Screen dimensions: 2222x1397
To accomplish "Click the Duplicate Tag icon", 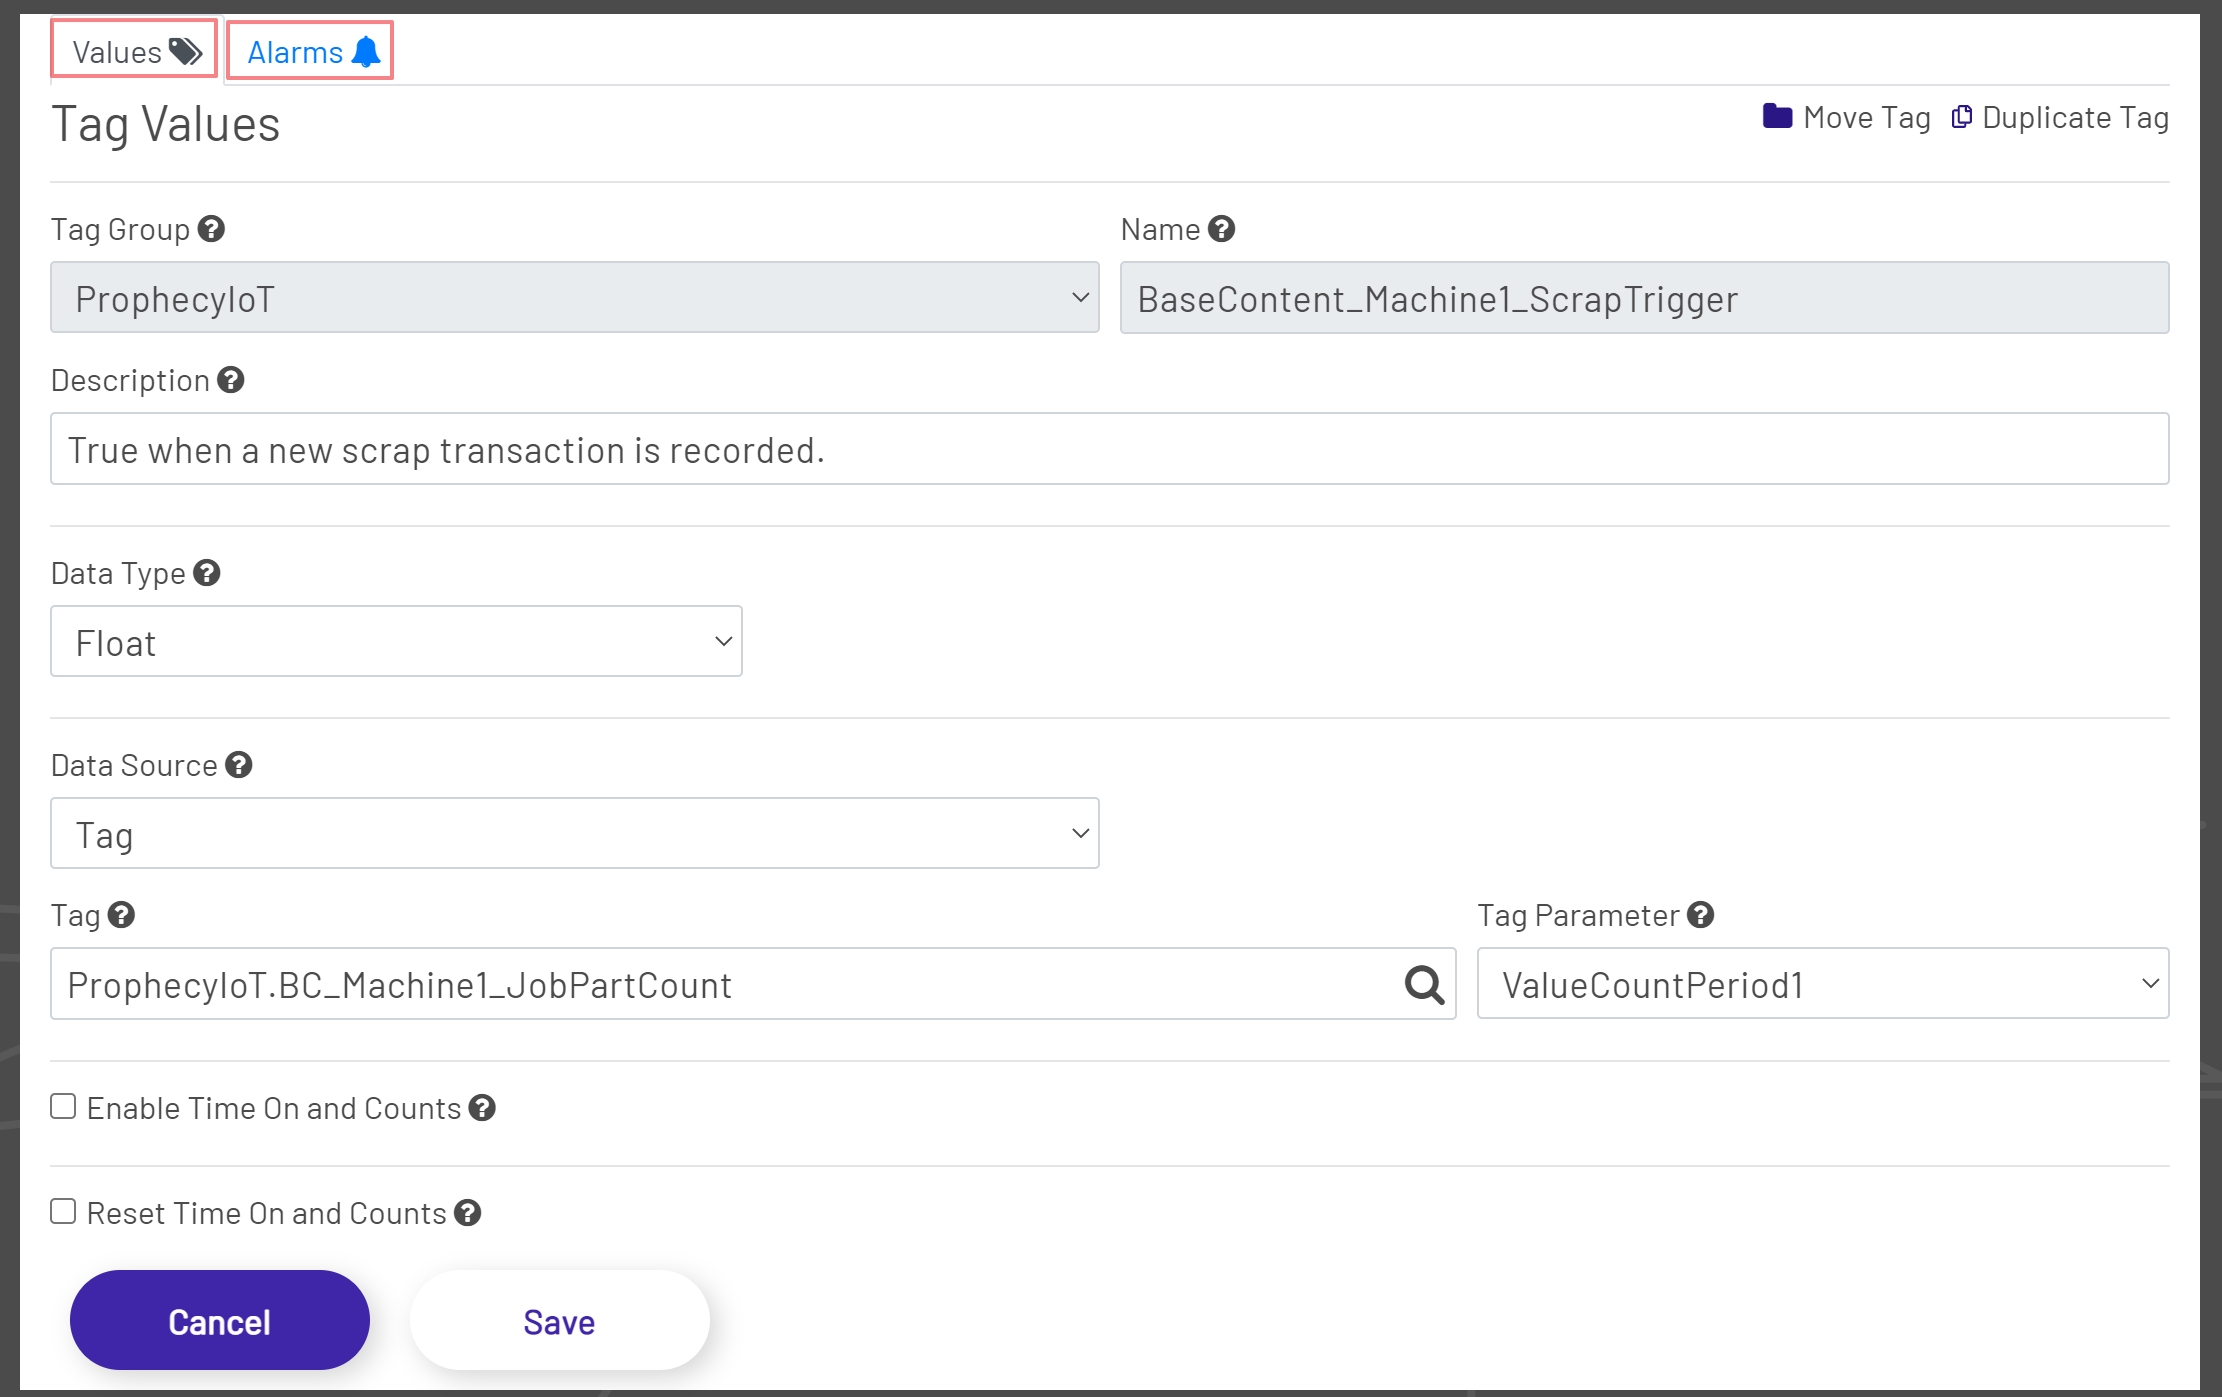I will [x=1961, y=116].
